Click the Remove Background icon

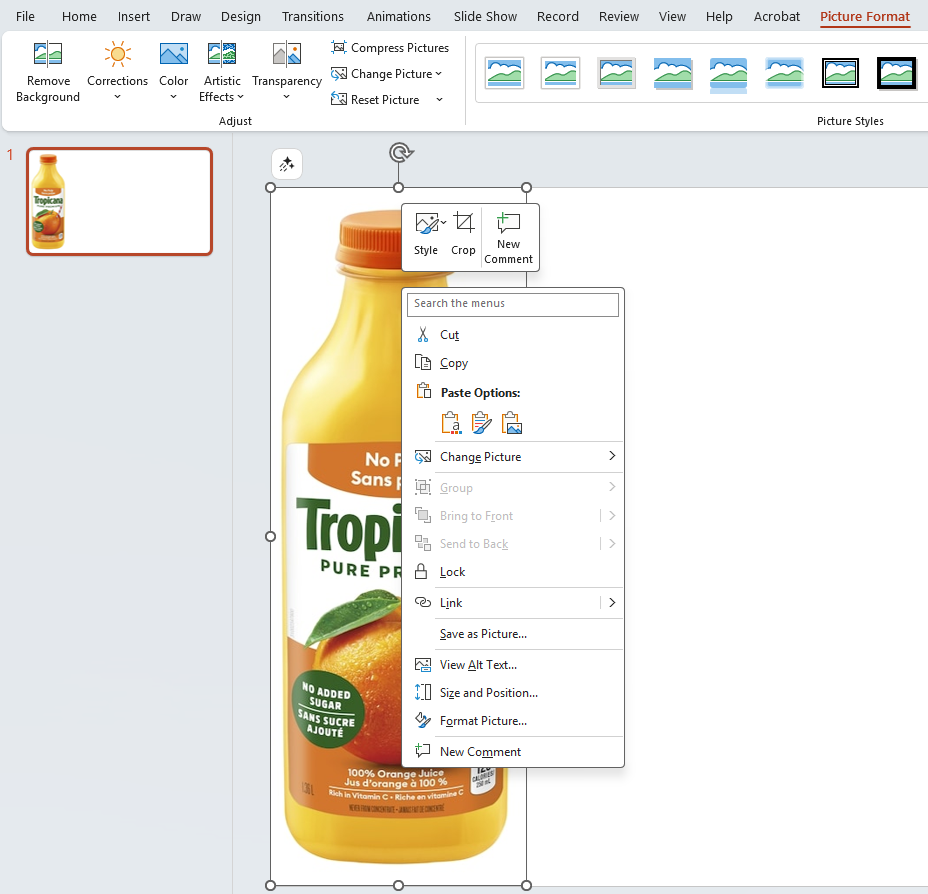pyautogui.click(x=48, y=54)
